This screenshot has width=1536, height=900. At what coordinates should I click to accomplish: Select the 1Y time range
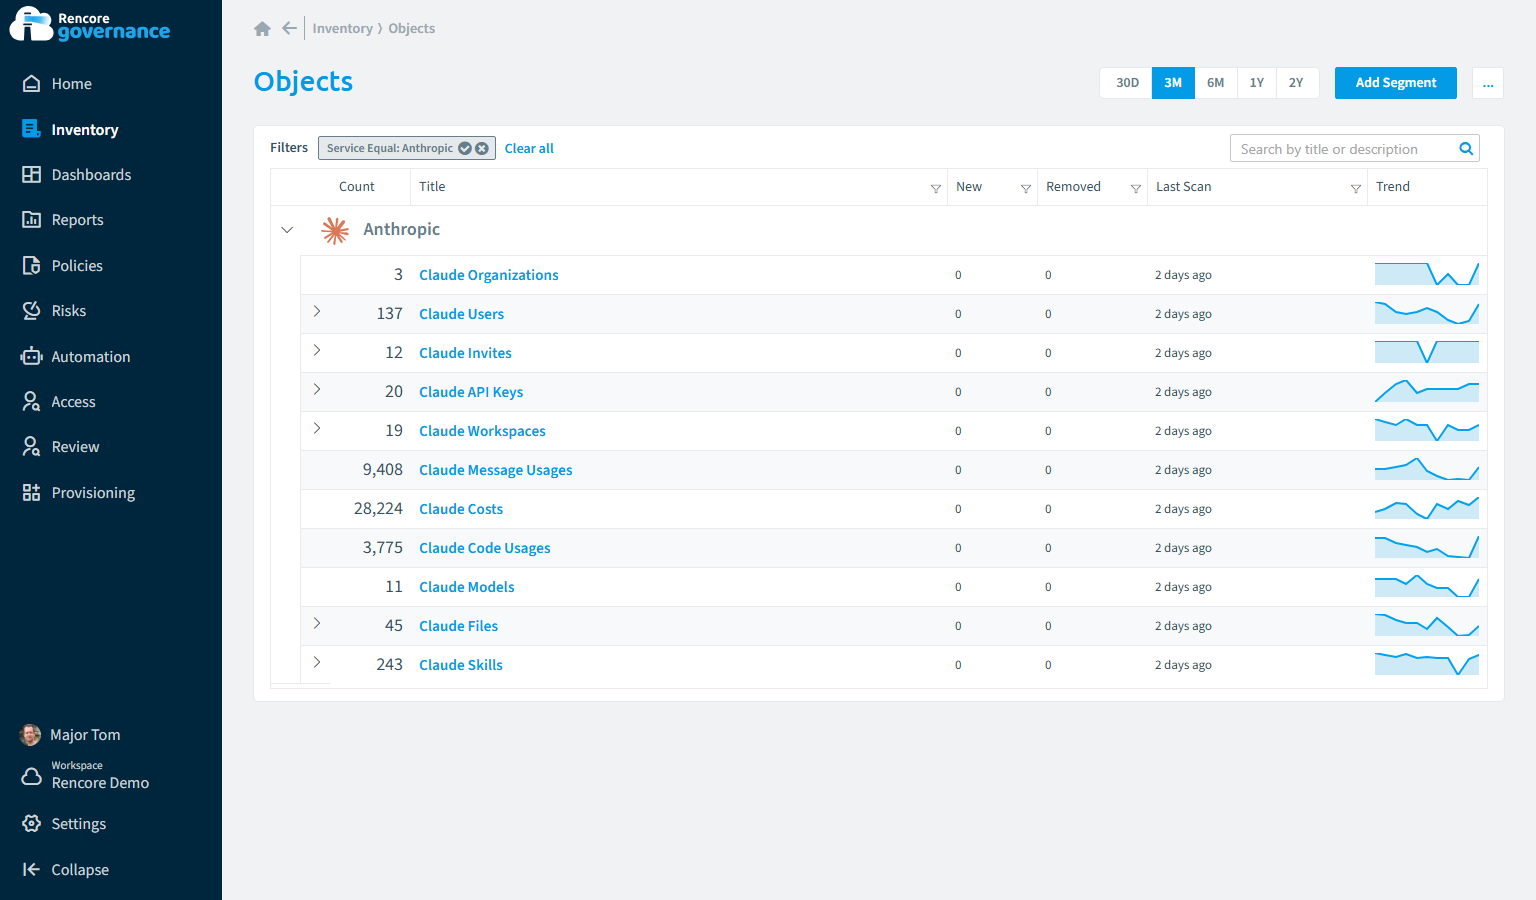(x=1257, y=83)
